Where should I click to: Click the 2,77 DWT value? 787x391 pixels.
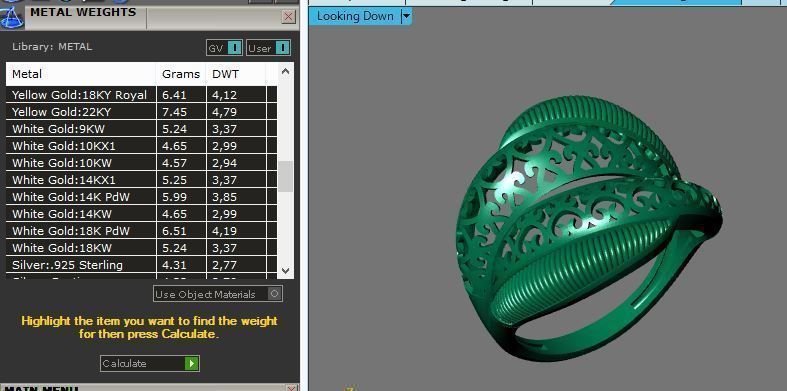[x=224, y=265]
